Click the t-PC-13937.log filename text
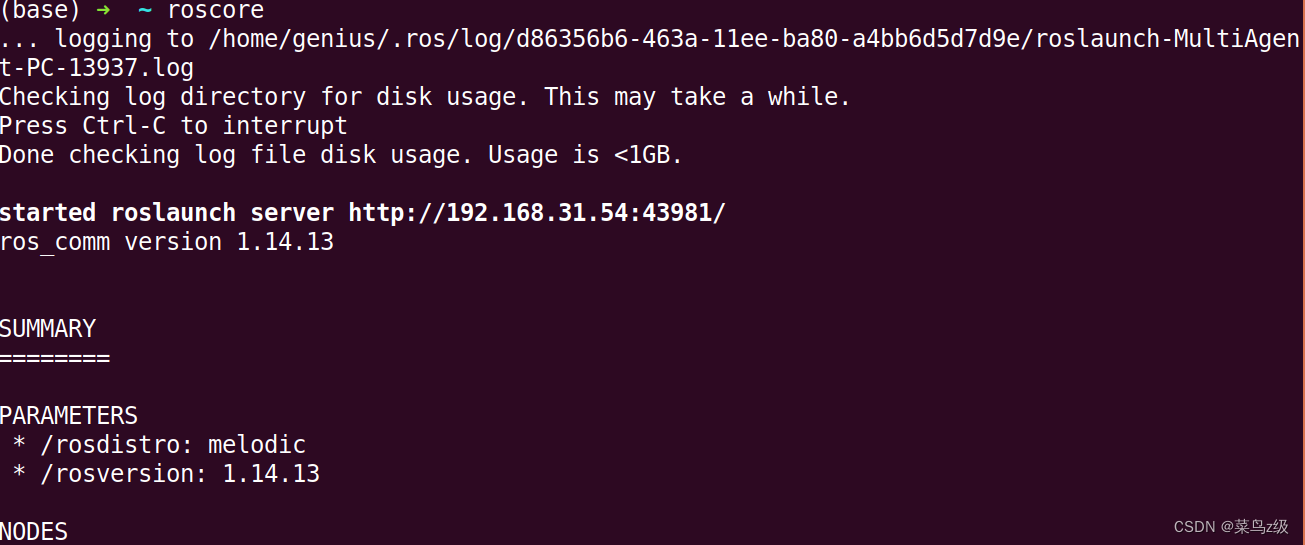1305x545 pixels. tap(97, 69)
